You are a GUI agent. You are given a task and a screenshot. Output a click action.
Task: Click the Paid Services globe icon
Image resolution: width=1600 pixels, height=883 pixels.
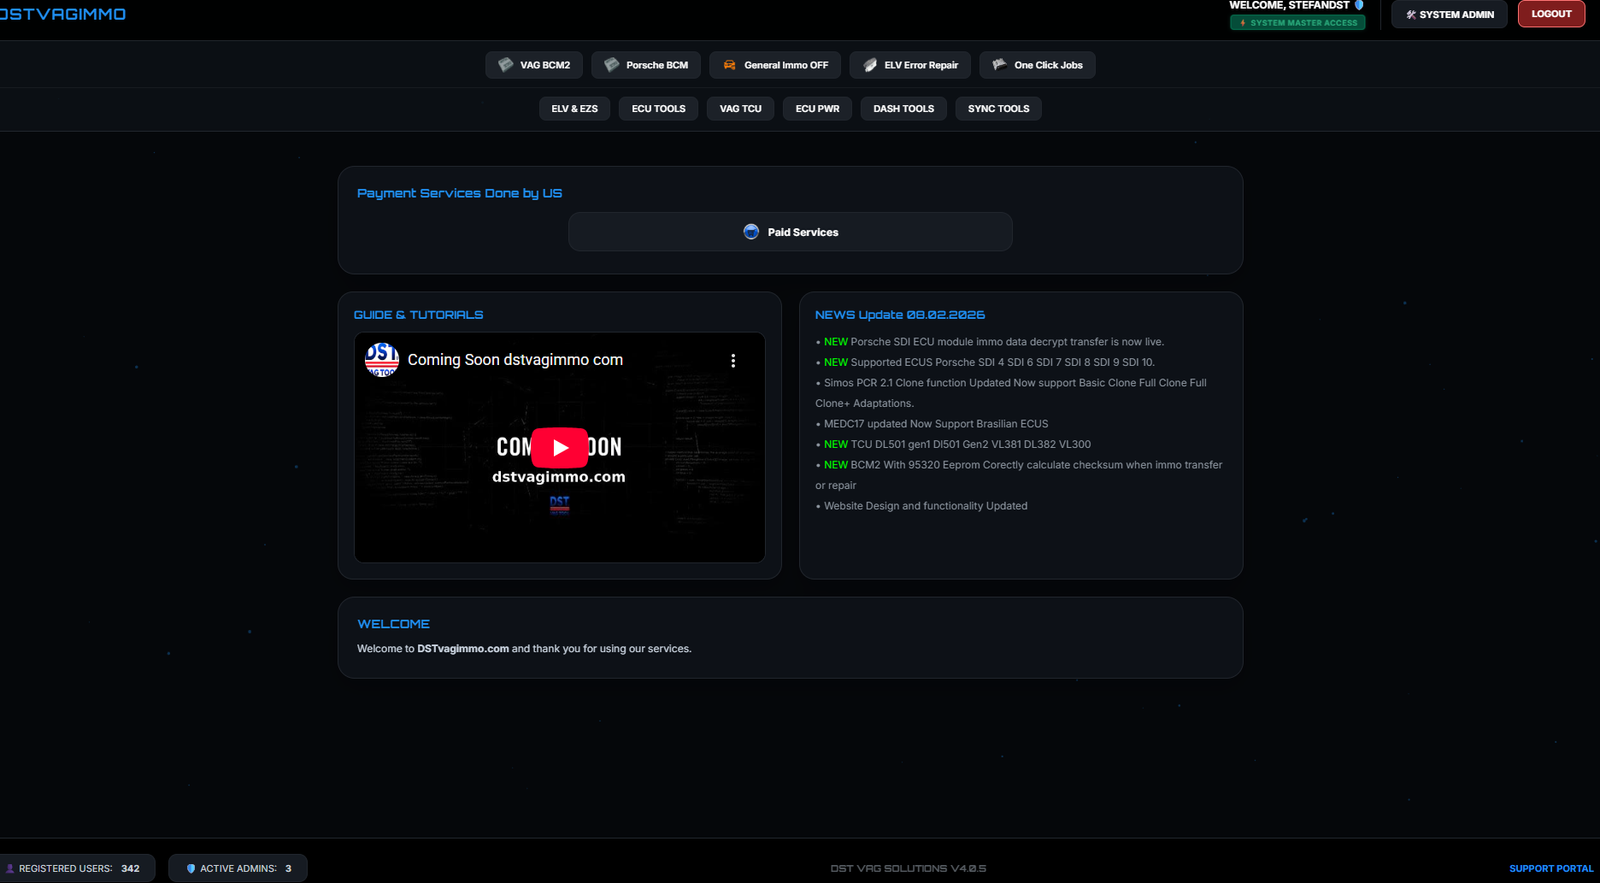[751, 232]
